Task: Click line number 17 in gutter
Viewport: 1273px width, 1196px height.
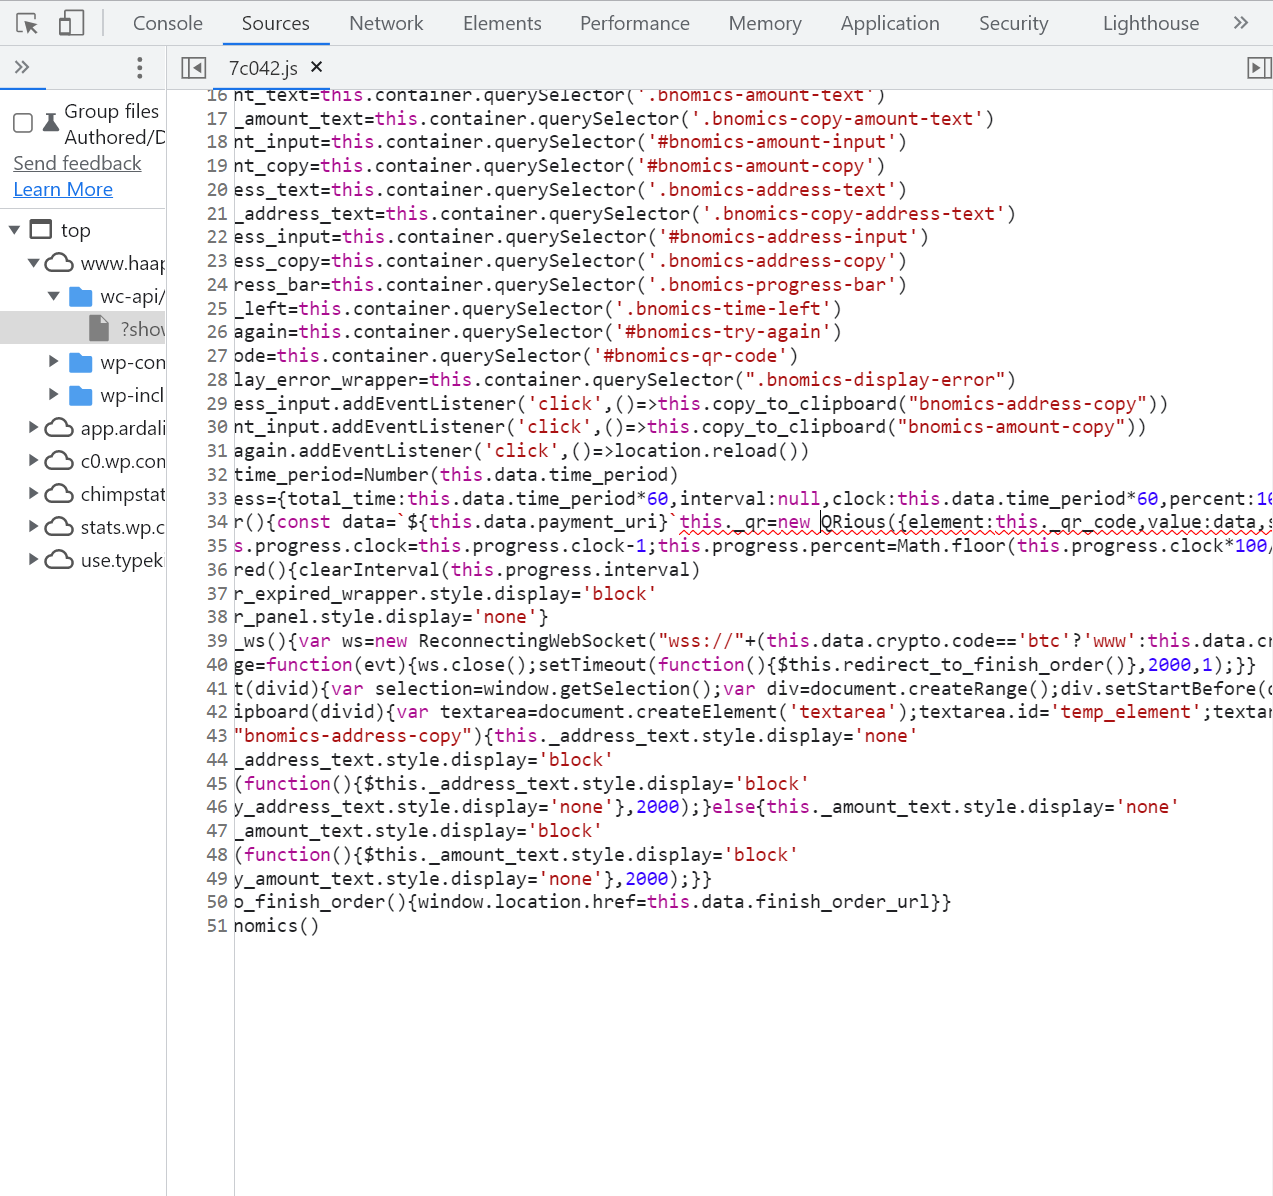Action: 217,119
